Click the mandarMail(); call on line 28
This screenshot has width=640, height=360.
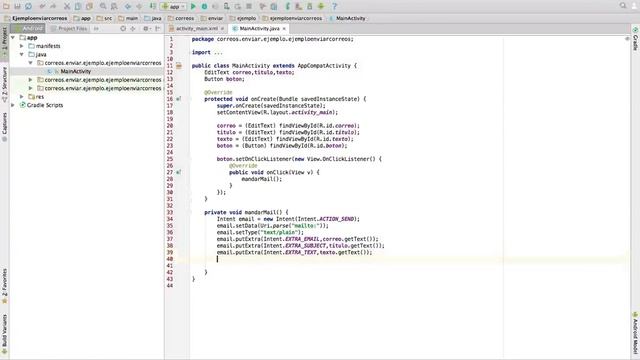[262, 179]
